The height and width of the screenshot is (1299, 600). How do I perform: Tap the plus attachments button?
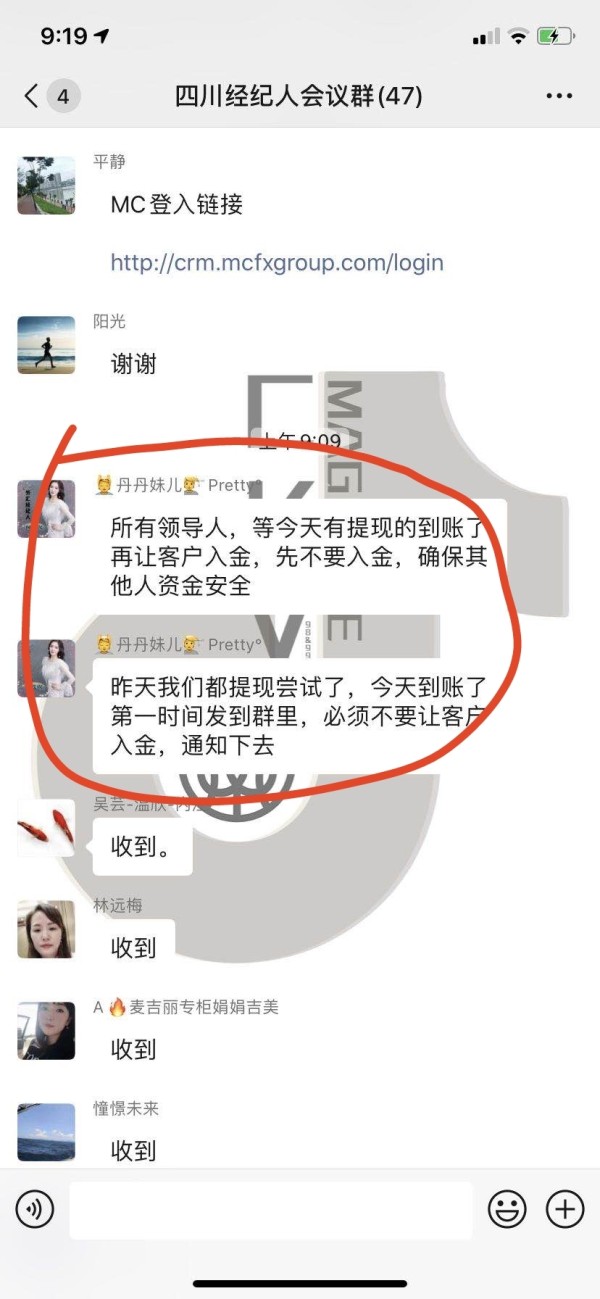click(x=565, y=1210)
